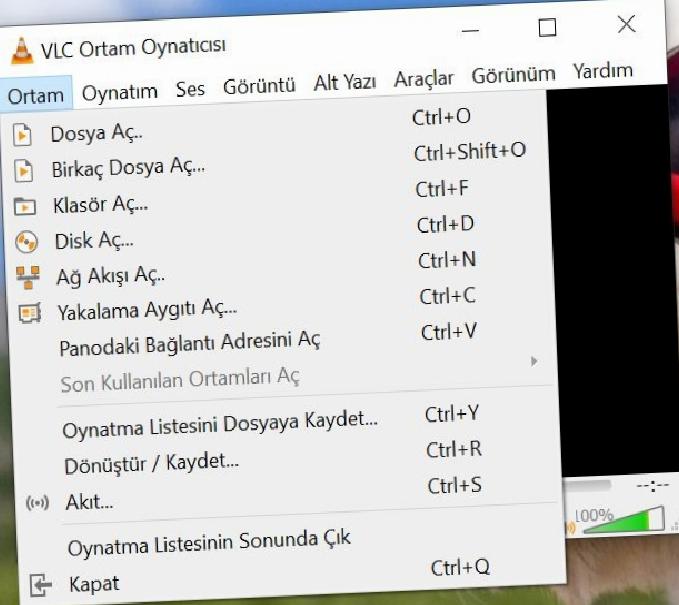Open the Oynatım menu
Viewport: 679px width, 605px height.
click(x=120, y=92)
